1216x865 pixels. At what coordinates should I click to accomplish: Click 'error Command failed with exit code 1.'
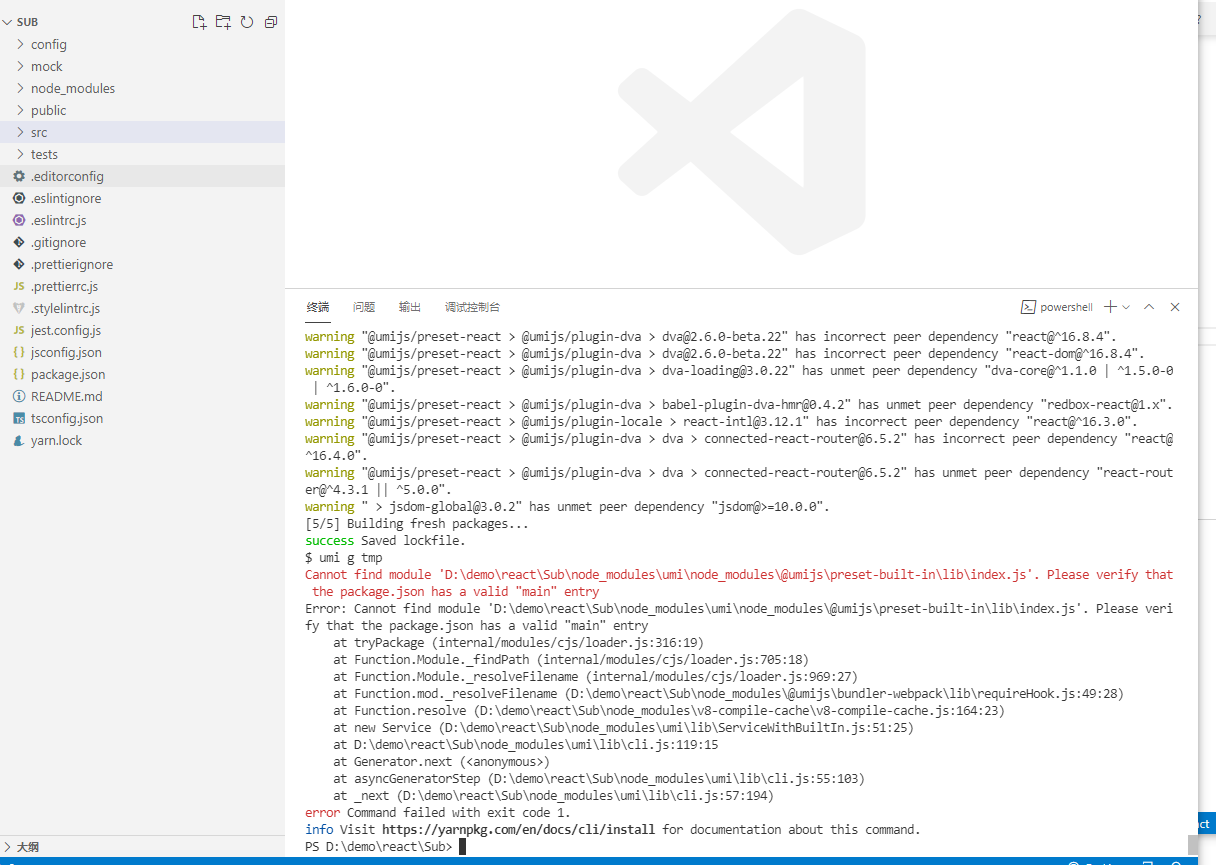(x=438, y=813)
